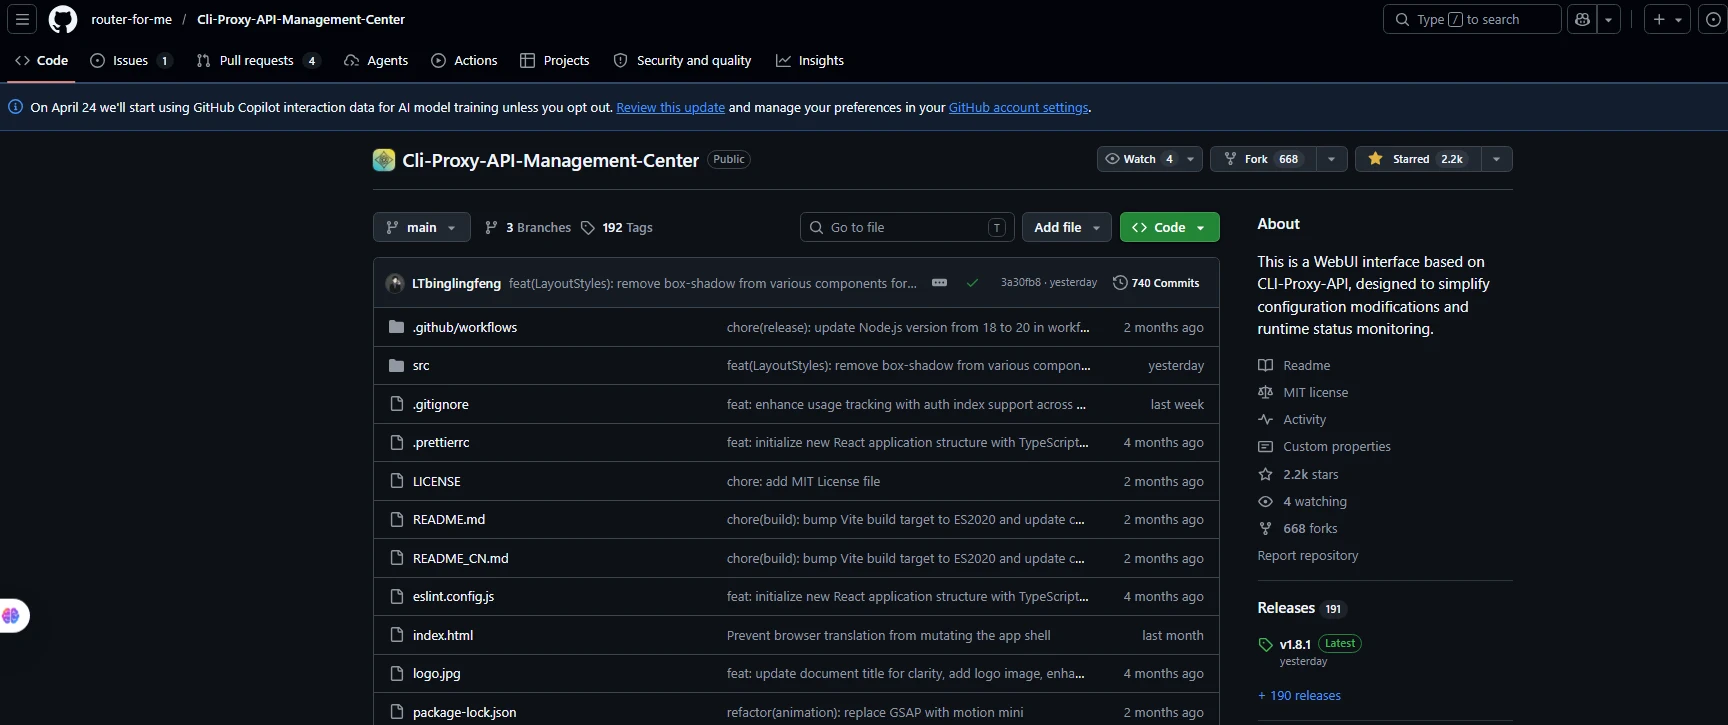Viewport: 1728px width, 725px height.
Task: Open the main branch selector dropdown
Action: 422,227
